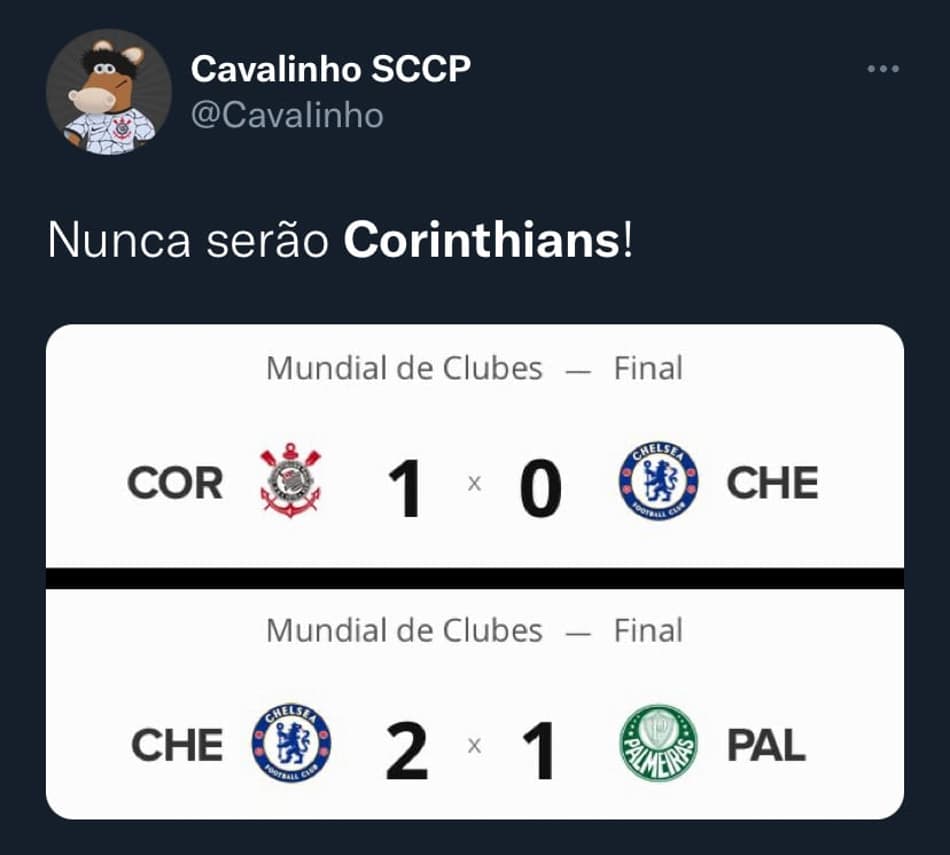Screen dimensions: 950x855
Task: Click the Cavalinho SCCP display name
Action: (x=331, y=68)
